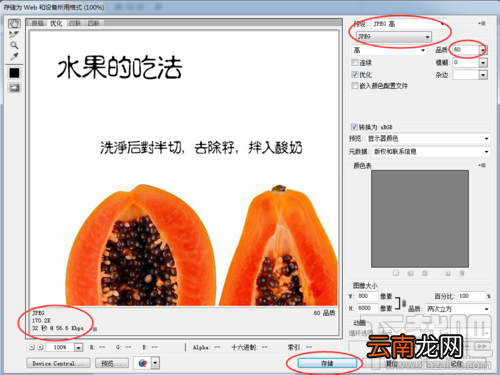500x375 pixels.
Task: Select the Slice Select tool
Action: (14, 34)
